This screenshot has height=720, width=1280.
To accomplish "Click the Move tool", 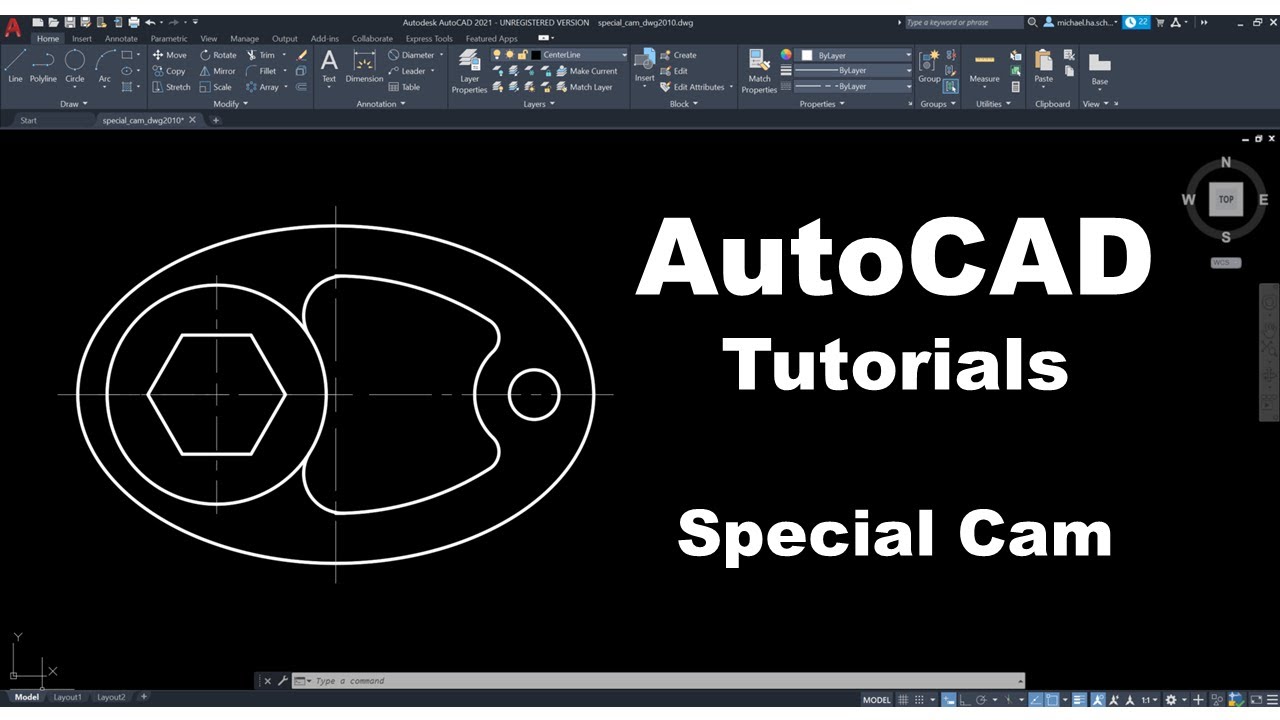I will tap(170, 55).
